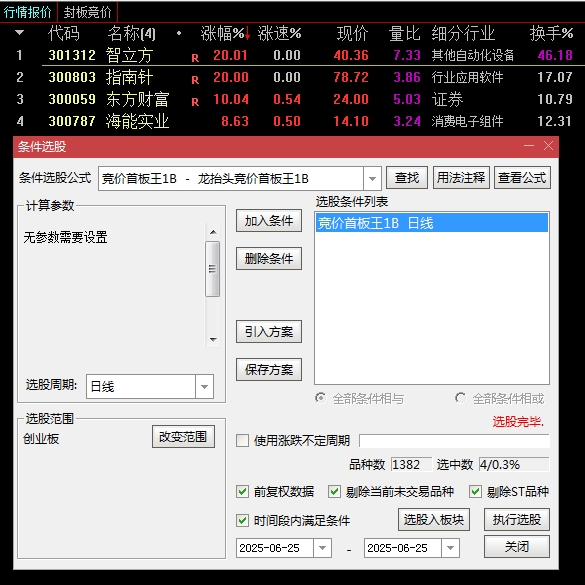Sort by the 代码 column header
The image size is (585, 585).
pyautogui.click(x=63, y=33)
